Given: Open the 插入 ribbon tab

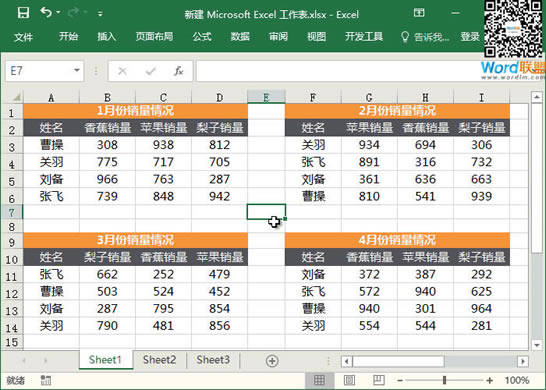Looking at the screenshot, I should 107,37.
